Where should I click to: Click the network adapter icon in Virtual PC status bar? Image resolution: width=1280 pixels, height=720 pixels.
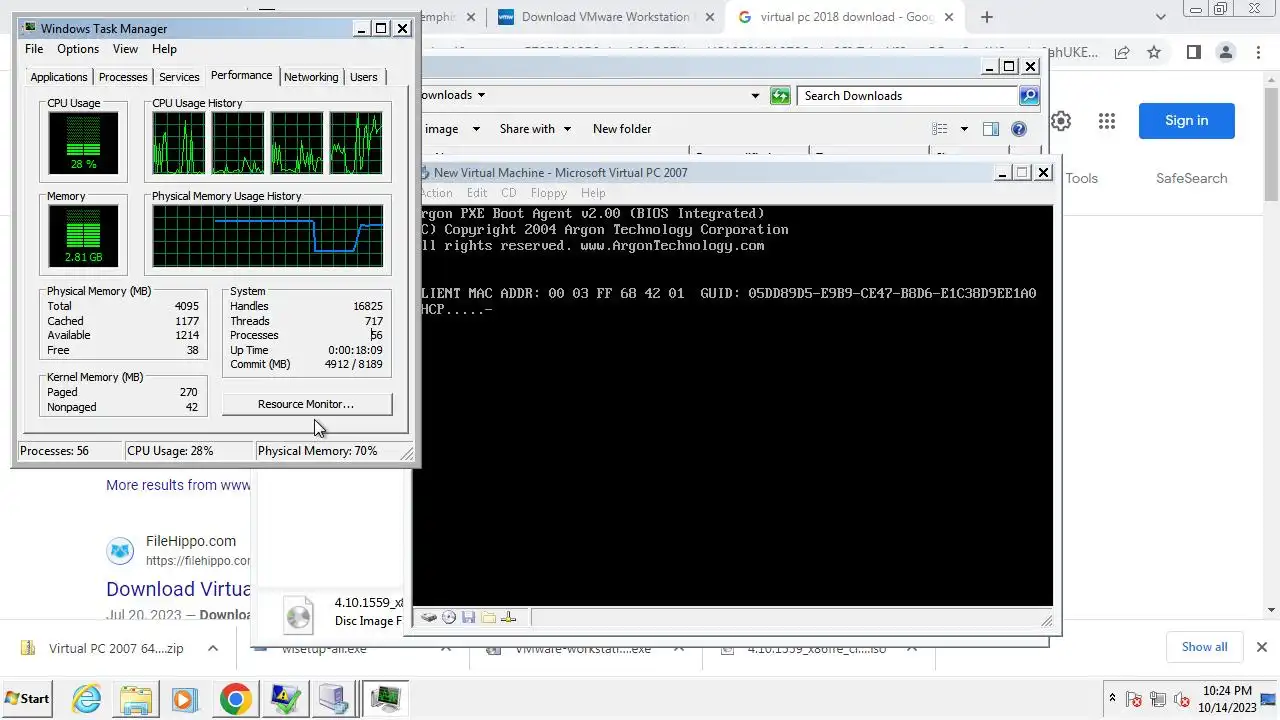pos(508,617)
